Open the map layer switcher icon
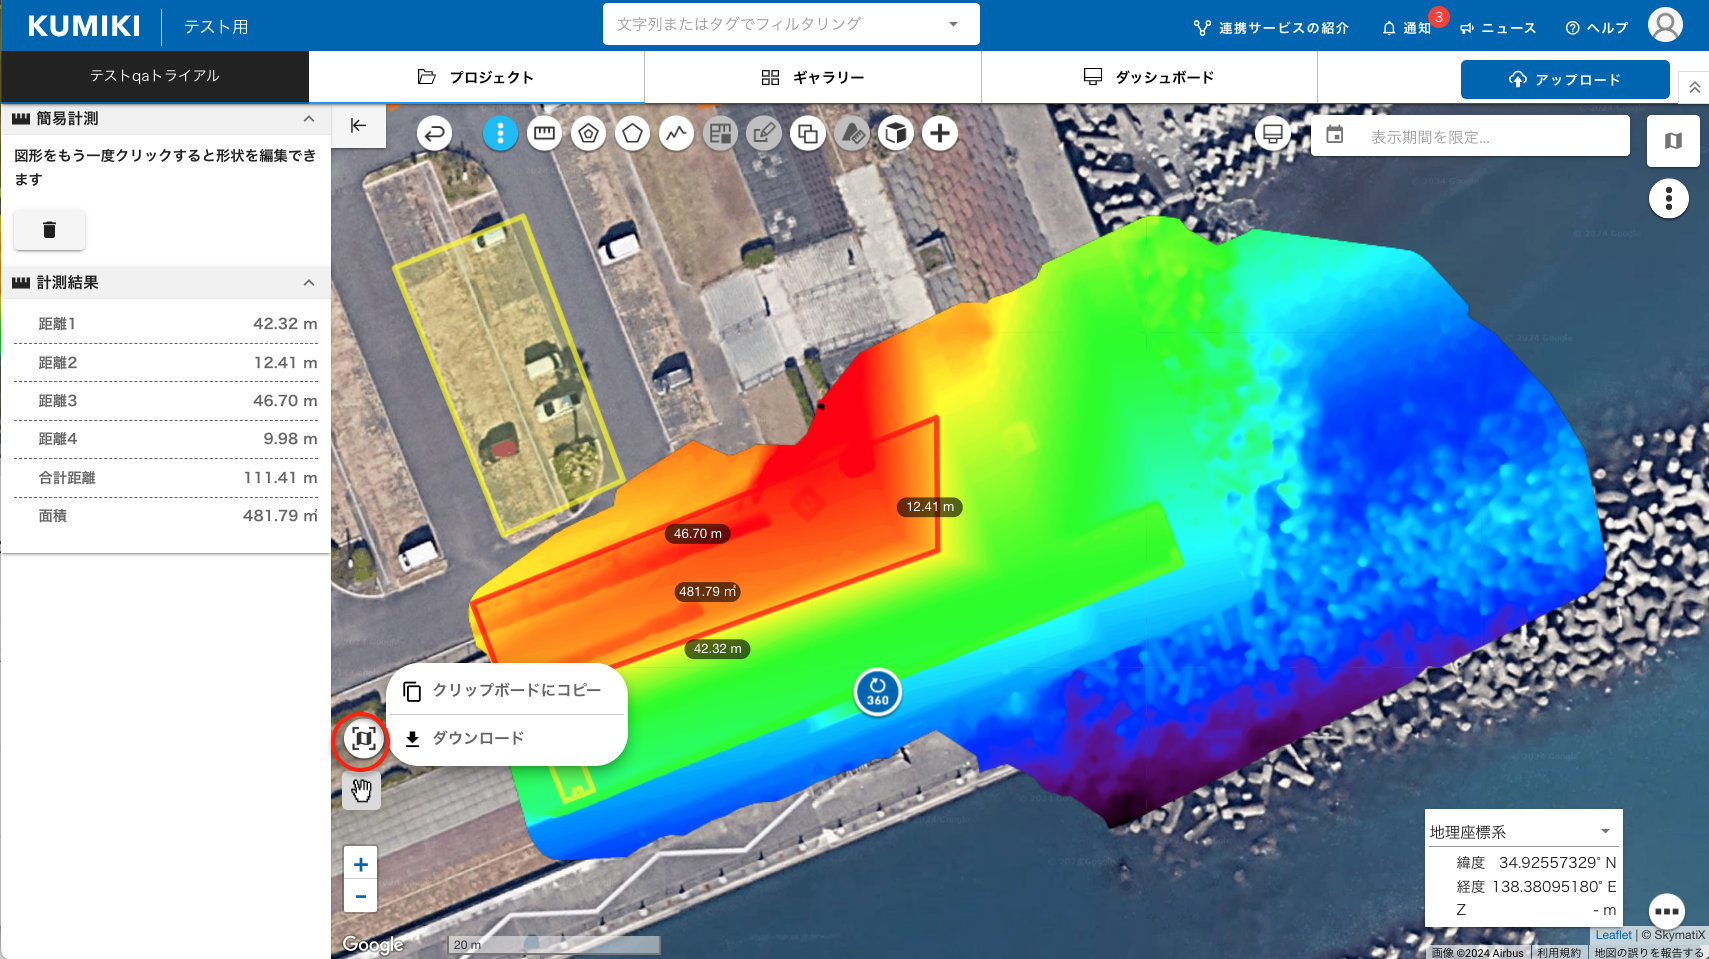 [1672, 141]
